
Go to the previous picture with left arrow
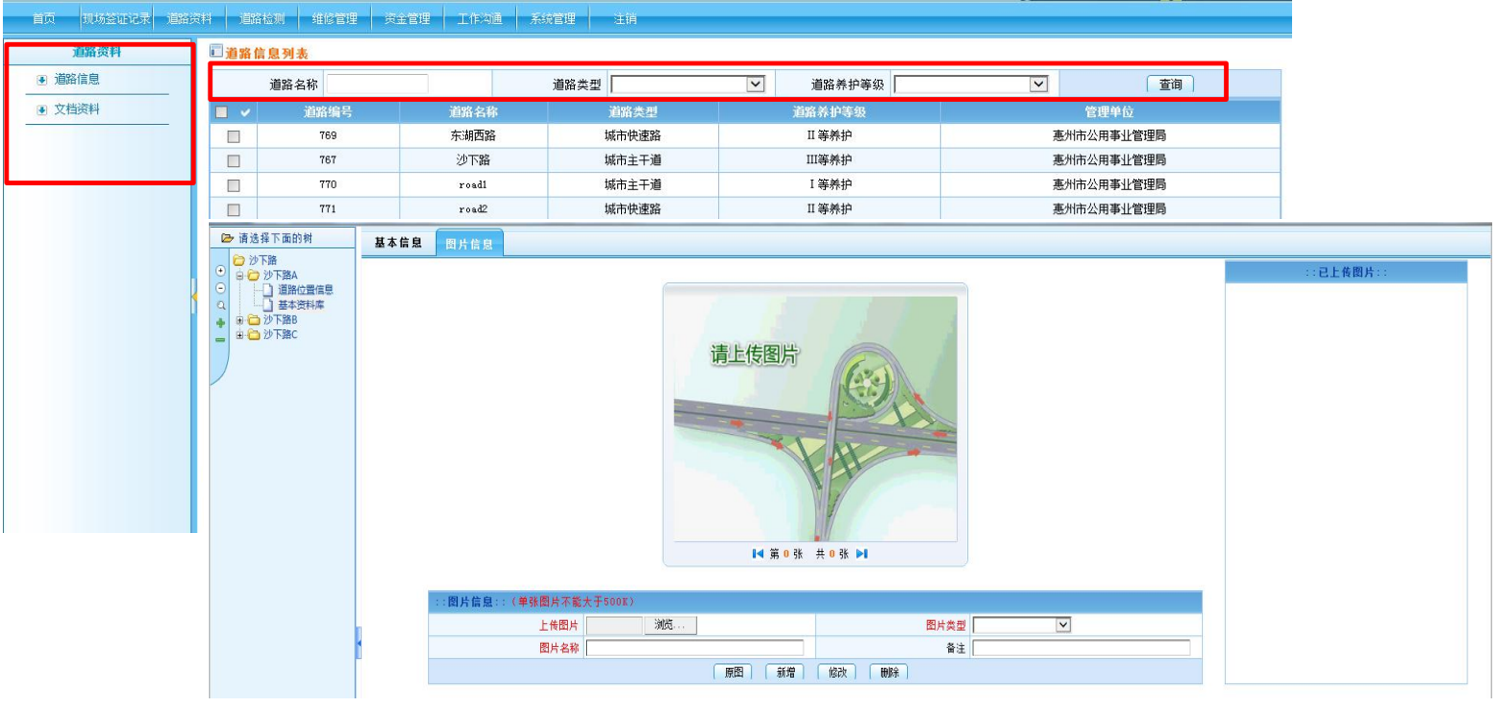pyautogui.click(x=758, y=554)
